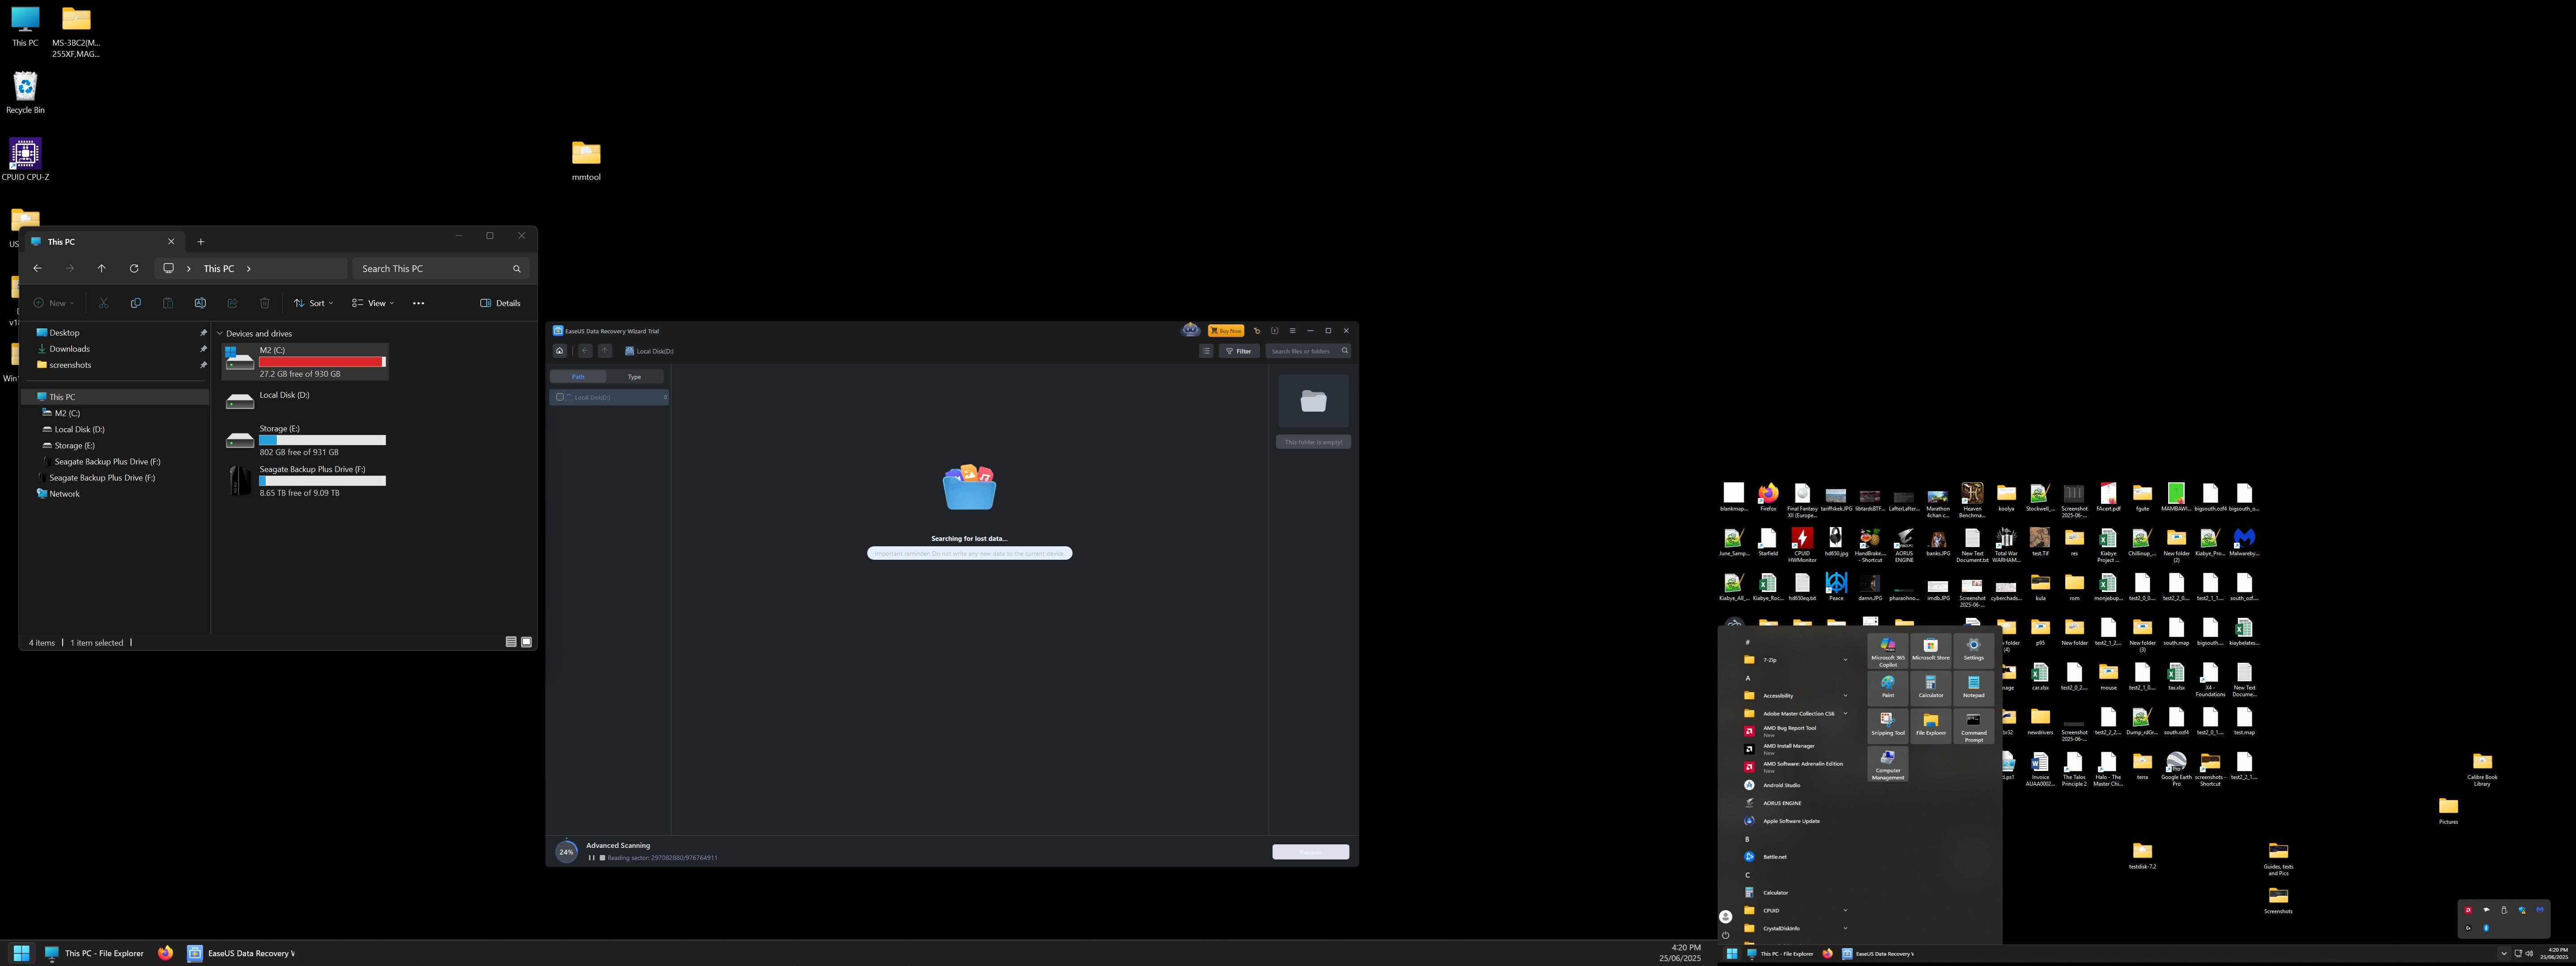Click the 24% scan progress circle
The image size is (2576, 966).
pos(566,852)
